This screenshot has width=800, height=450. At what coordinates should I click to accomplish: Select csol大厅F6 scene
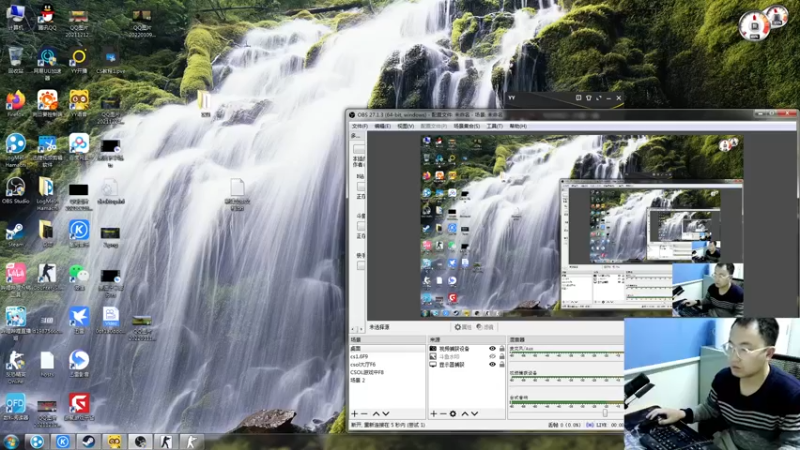click(387, 365)
